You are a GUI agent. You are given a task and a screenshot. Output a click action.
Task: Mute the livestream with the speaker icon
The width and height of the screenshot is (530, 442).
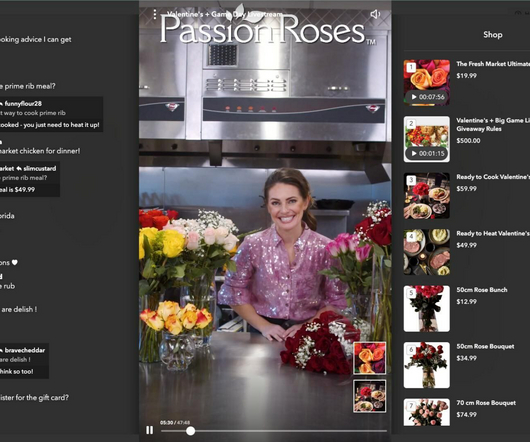click(x=375, y=14)
